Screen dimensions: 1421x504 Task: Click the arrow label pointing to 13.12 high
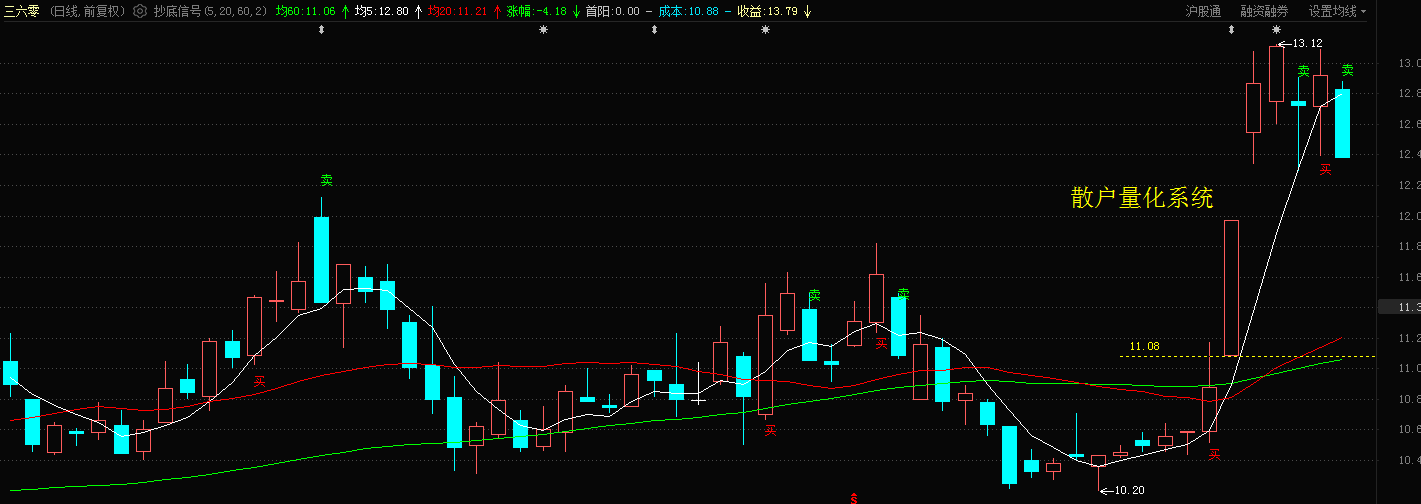click(1300, 43)
